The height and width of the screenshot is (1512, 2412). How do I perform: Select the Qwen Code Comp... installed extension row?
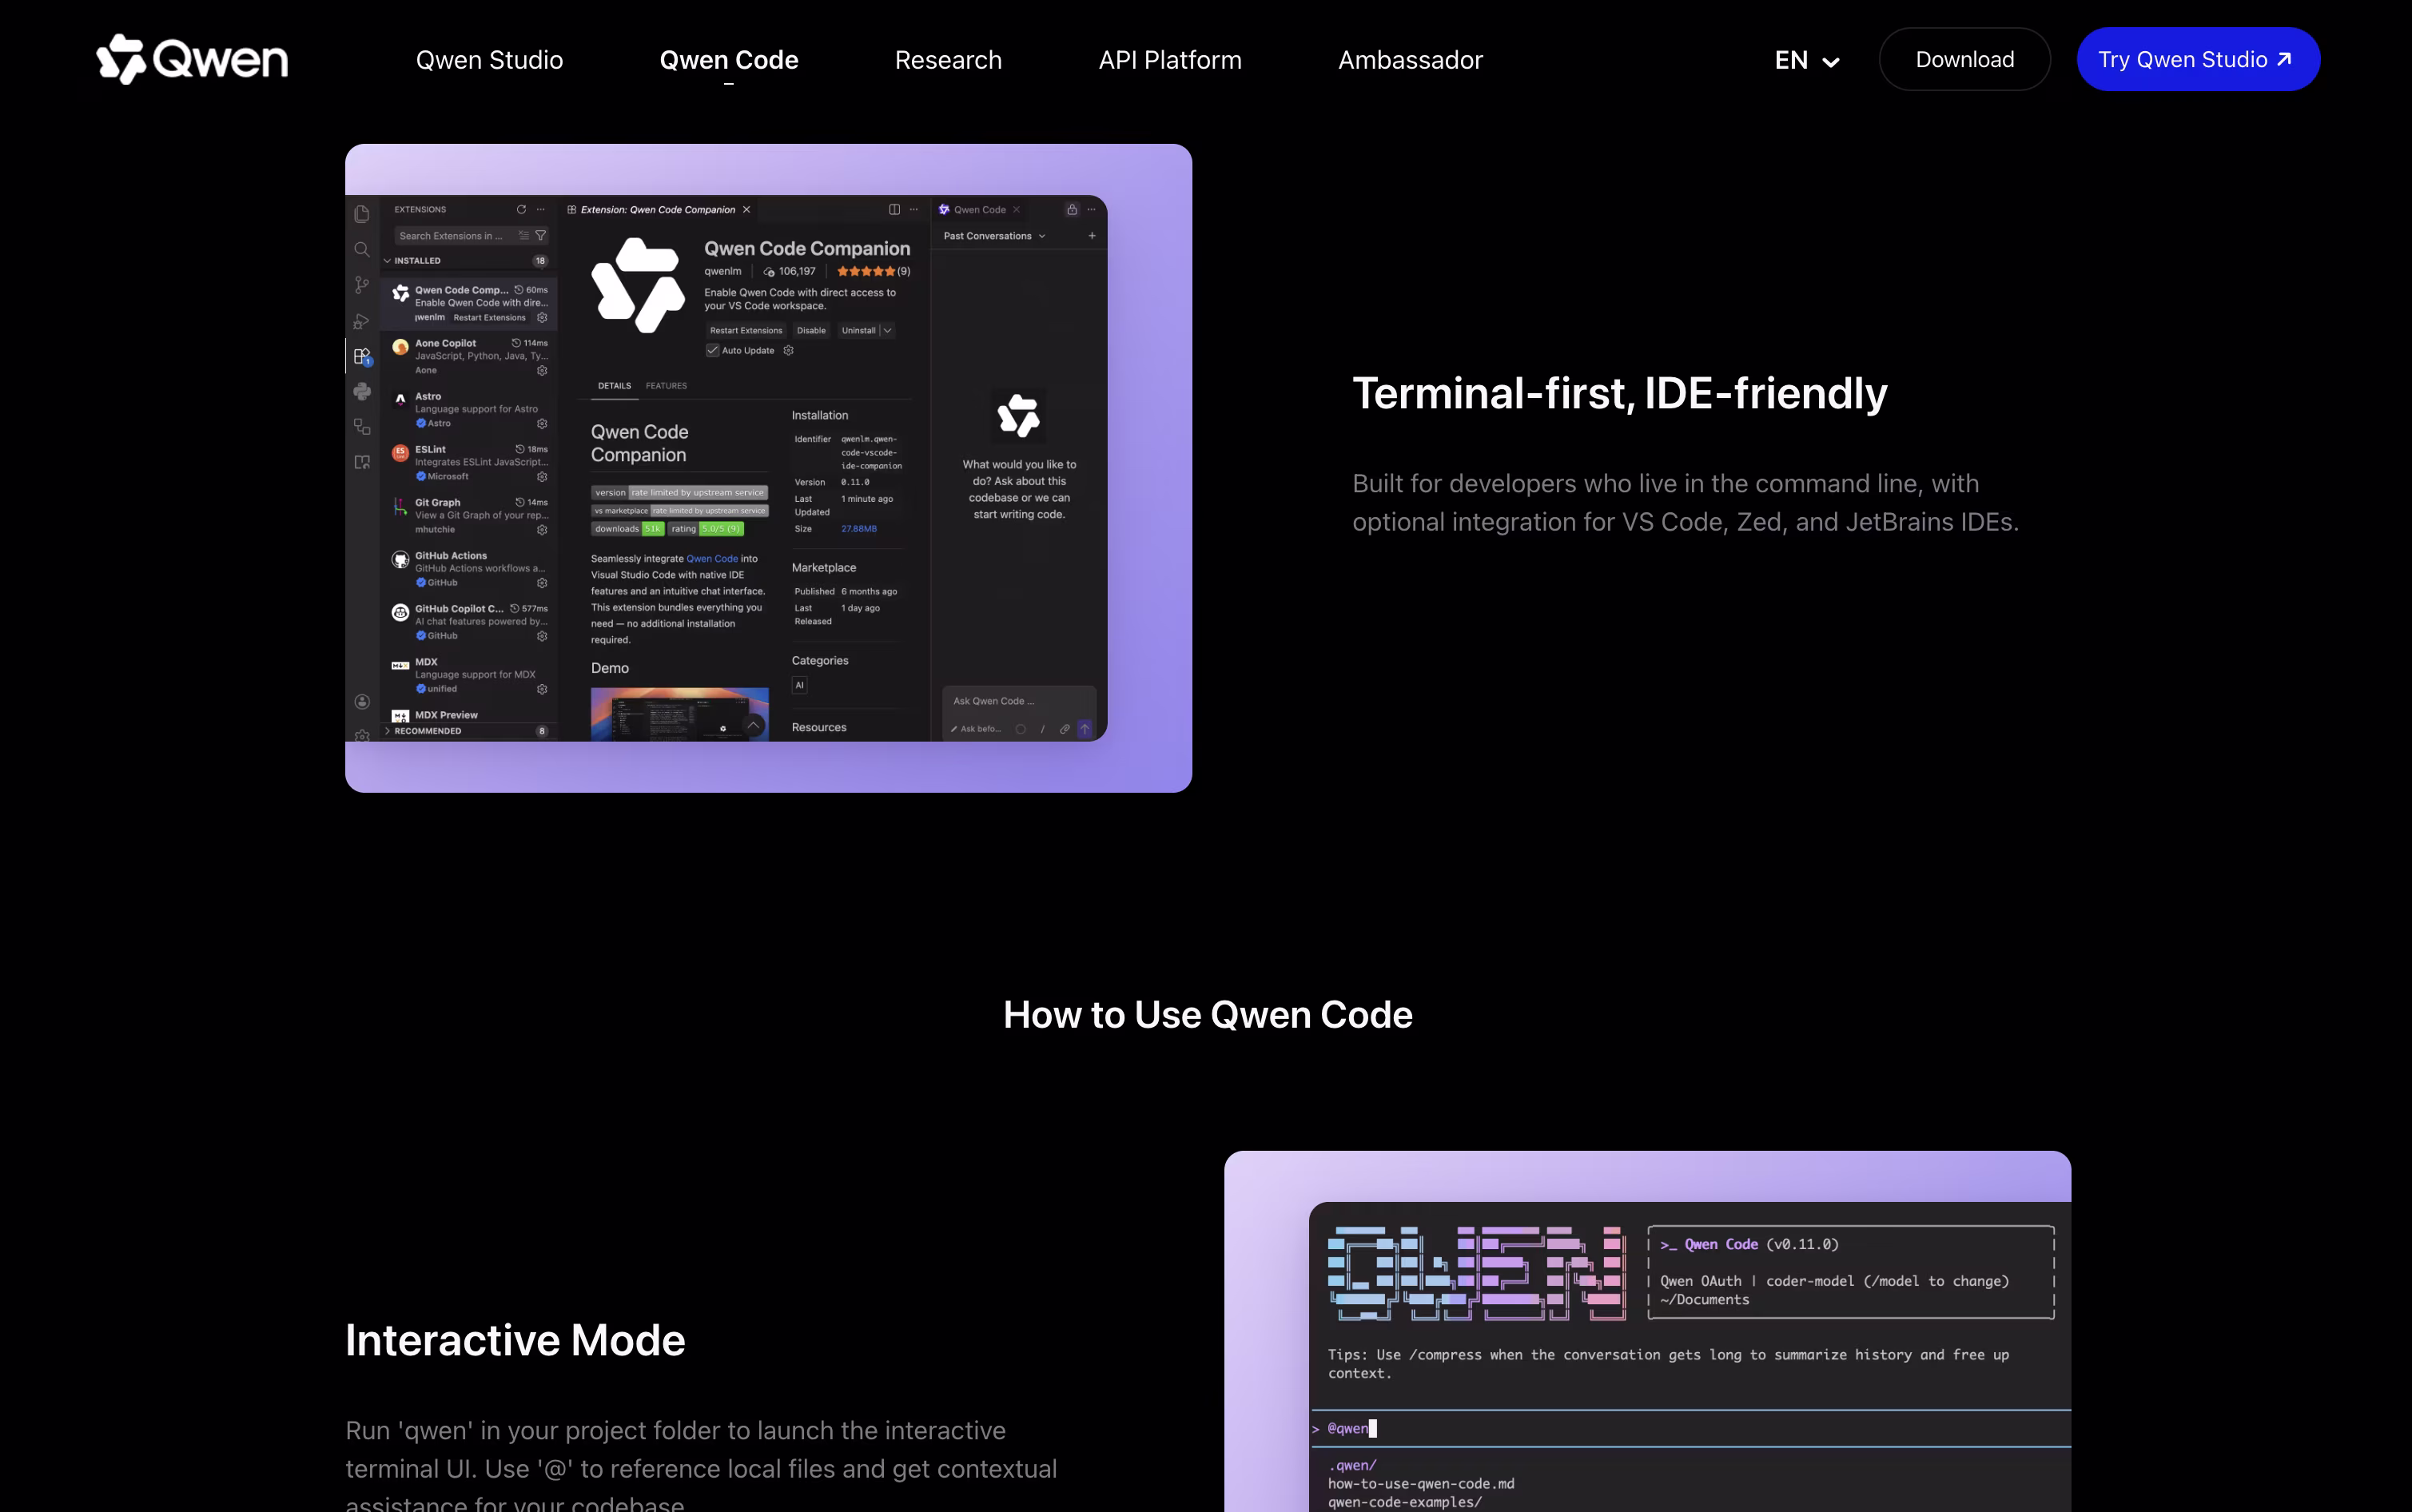pos(469,303)
